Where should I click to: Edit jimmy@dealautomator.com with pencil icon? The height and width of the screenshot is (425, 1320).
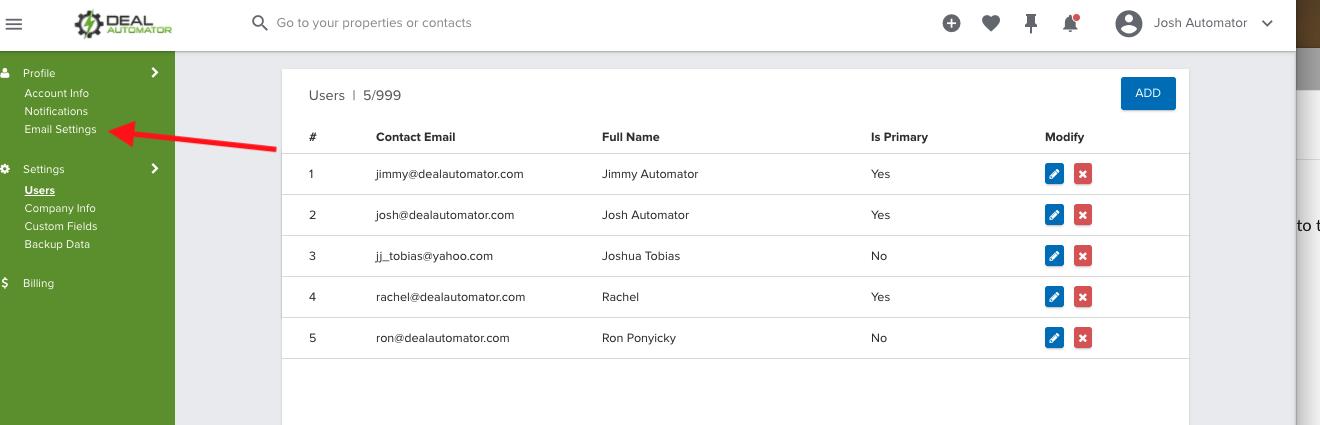click(1054, 174)
